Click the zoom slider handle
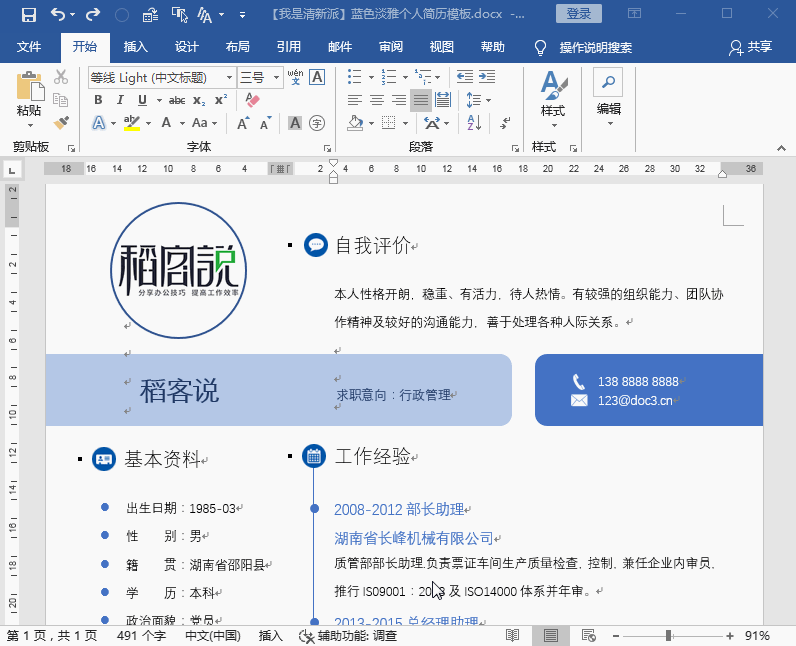The width and height of the screenshot is (796, 646). pyautogui.click(x=669, y=635)
